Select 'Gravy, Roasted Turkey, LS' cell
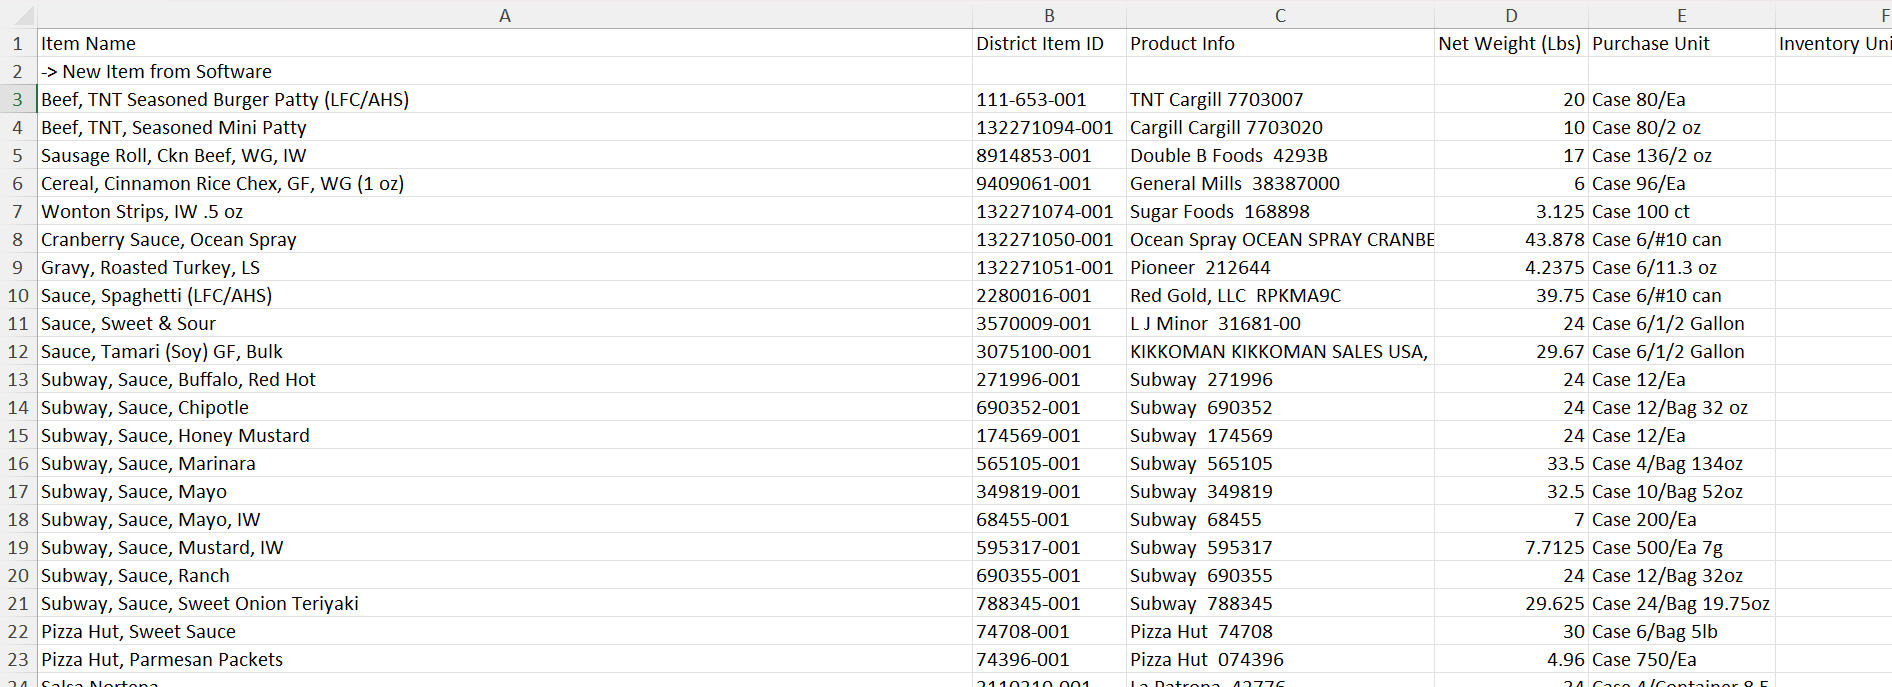 click(505, 267)
